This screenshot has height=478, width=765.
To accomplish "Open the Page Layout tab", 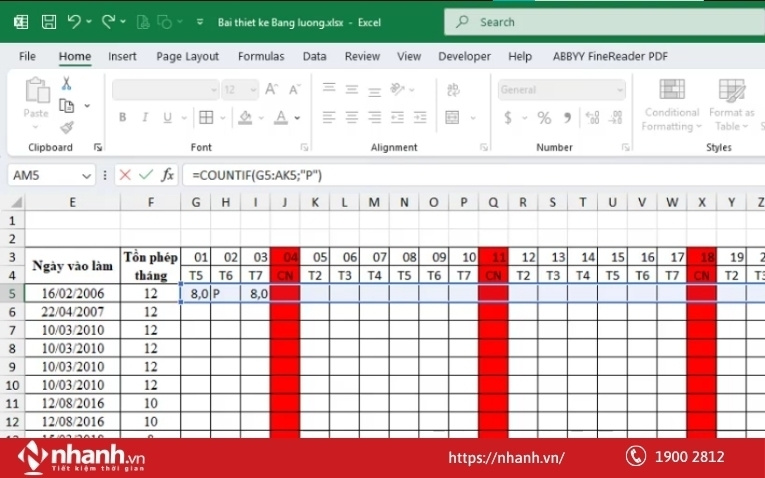I will [x=187, y=57].
